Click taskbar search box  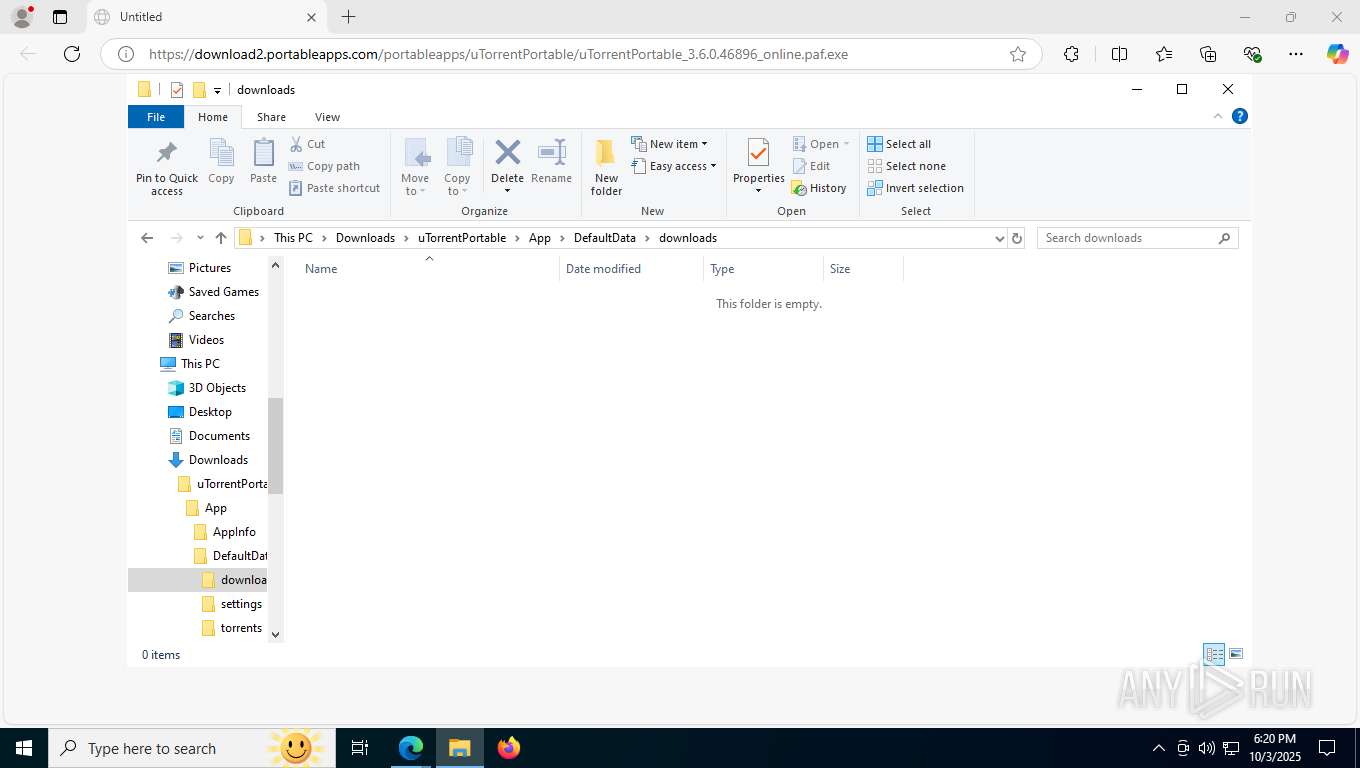[x=191, y=748]
